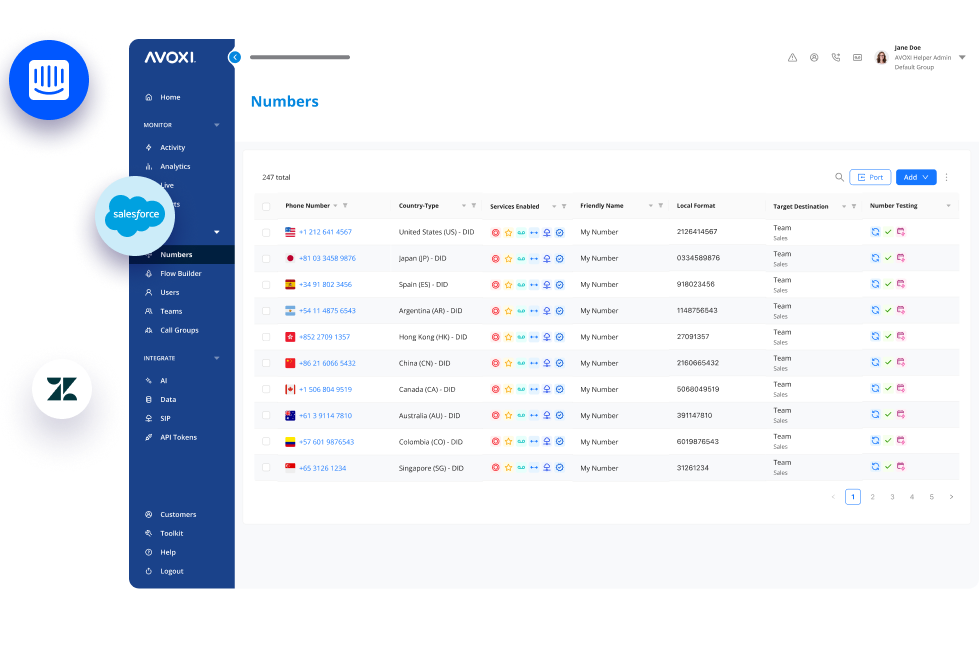Viewport: 980px width, 650px height.
Task: Go to page 3 of results
Action: [892, 496]
